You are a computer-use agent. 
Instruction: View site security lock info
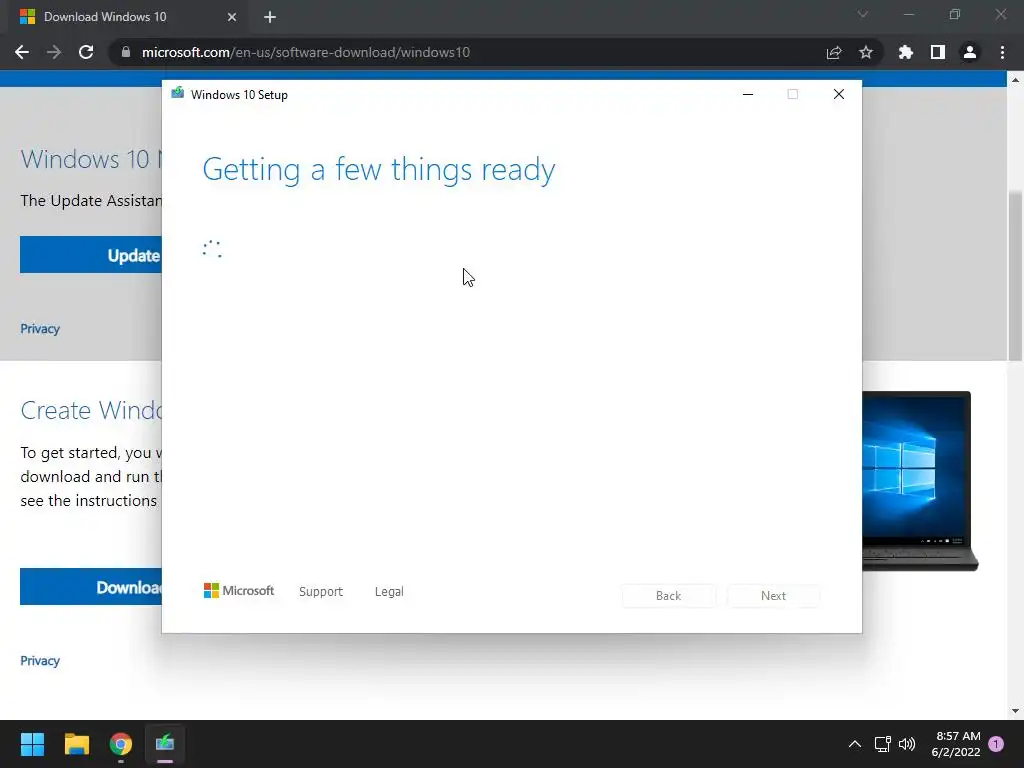[126, 52]
